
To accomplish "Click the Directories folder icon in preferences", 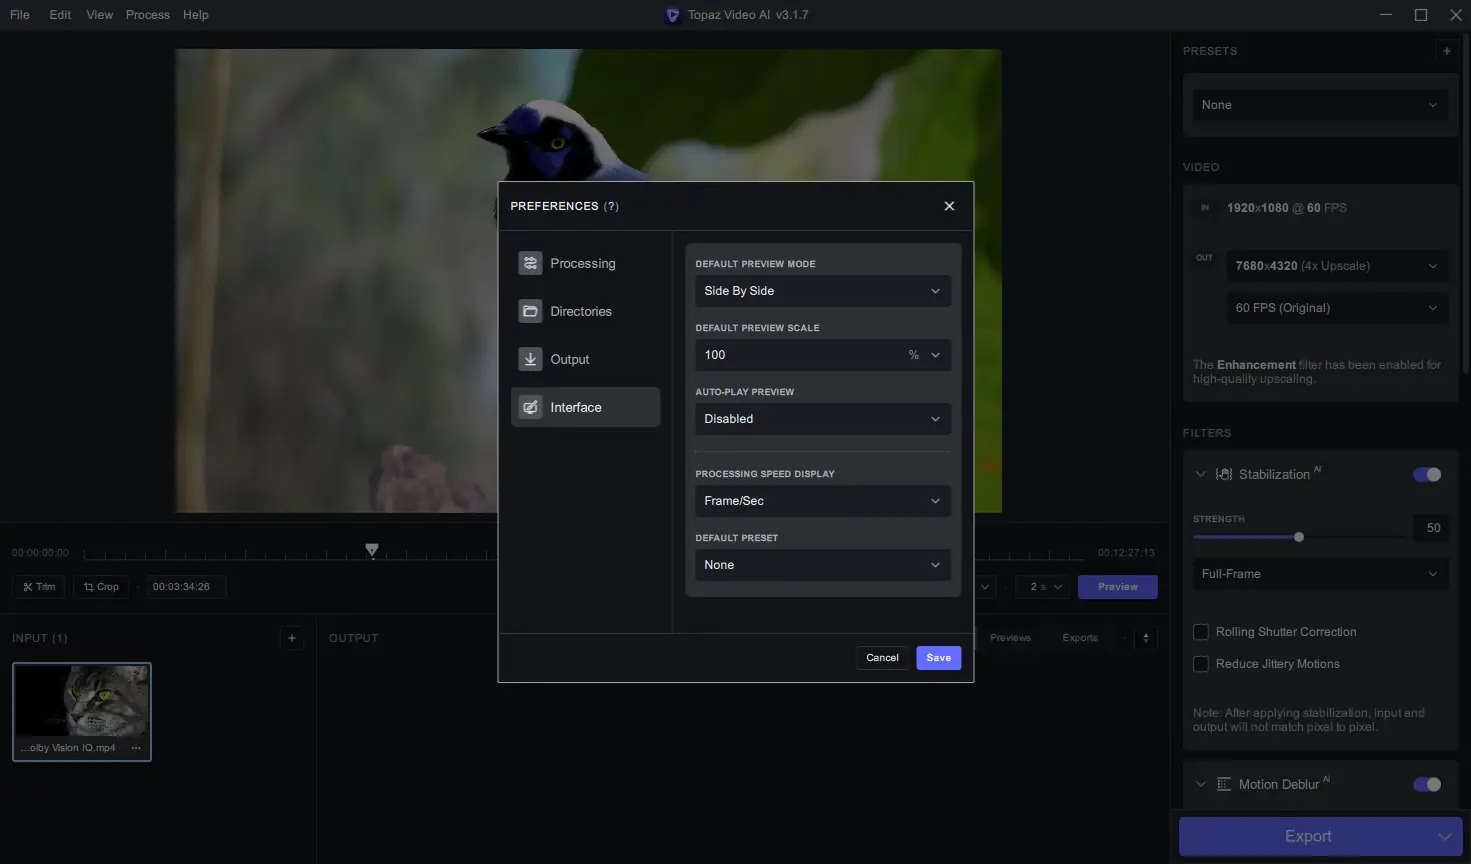I will (530, 311).
